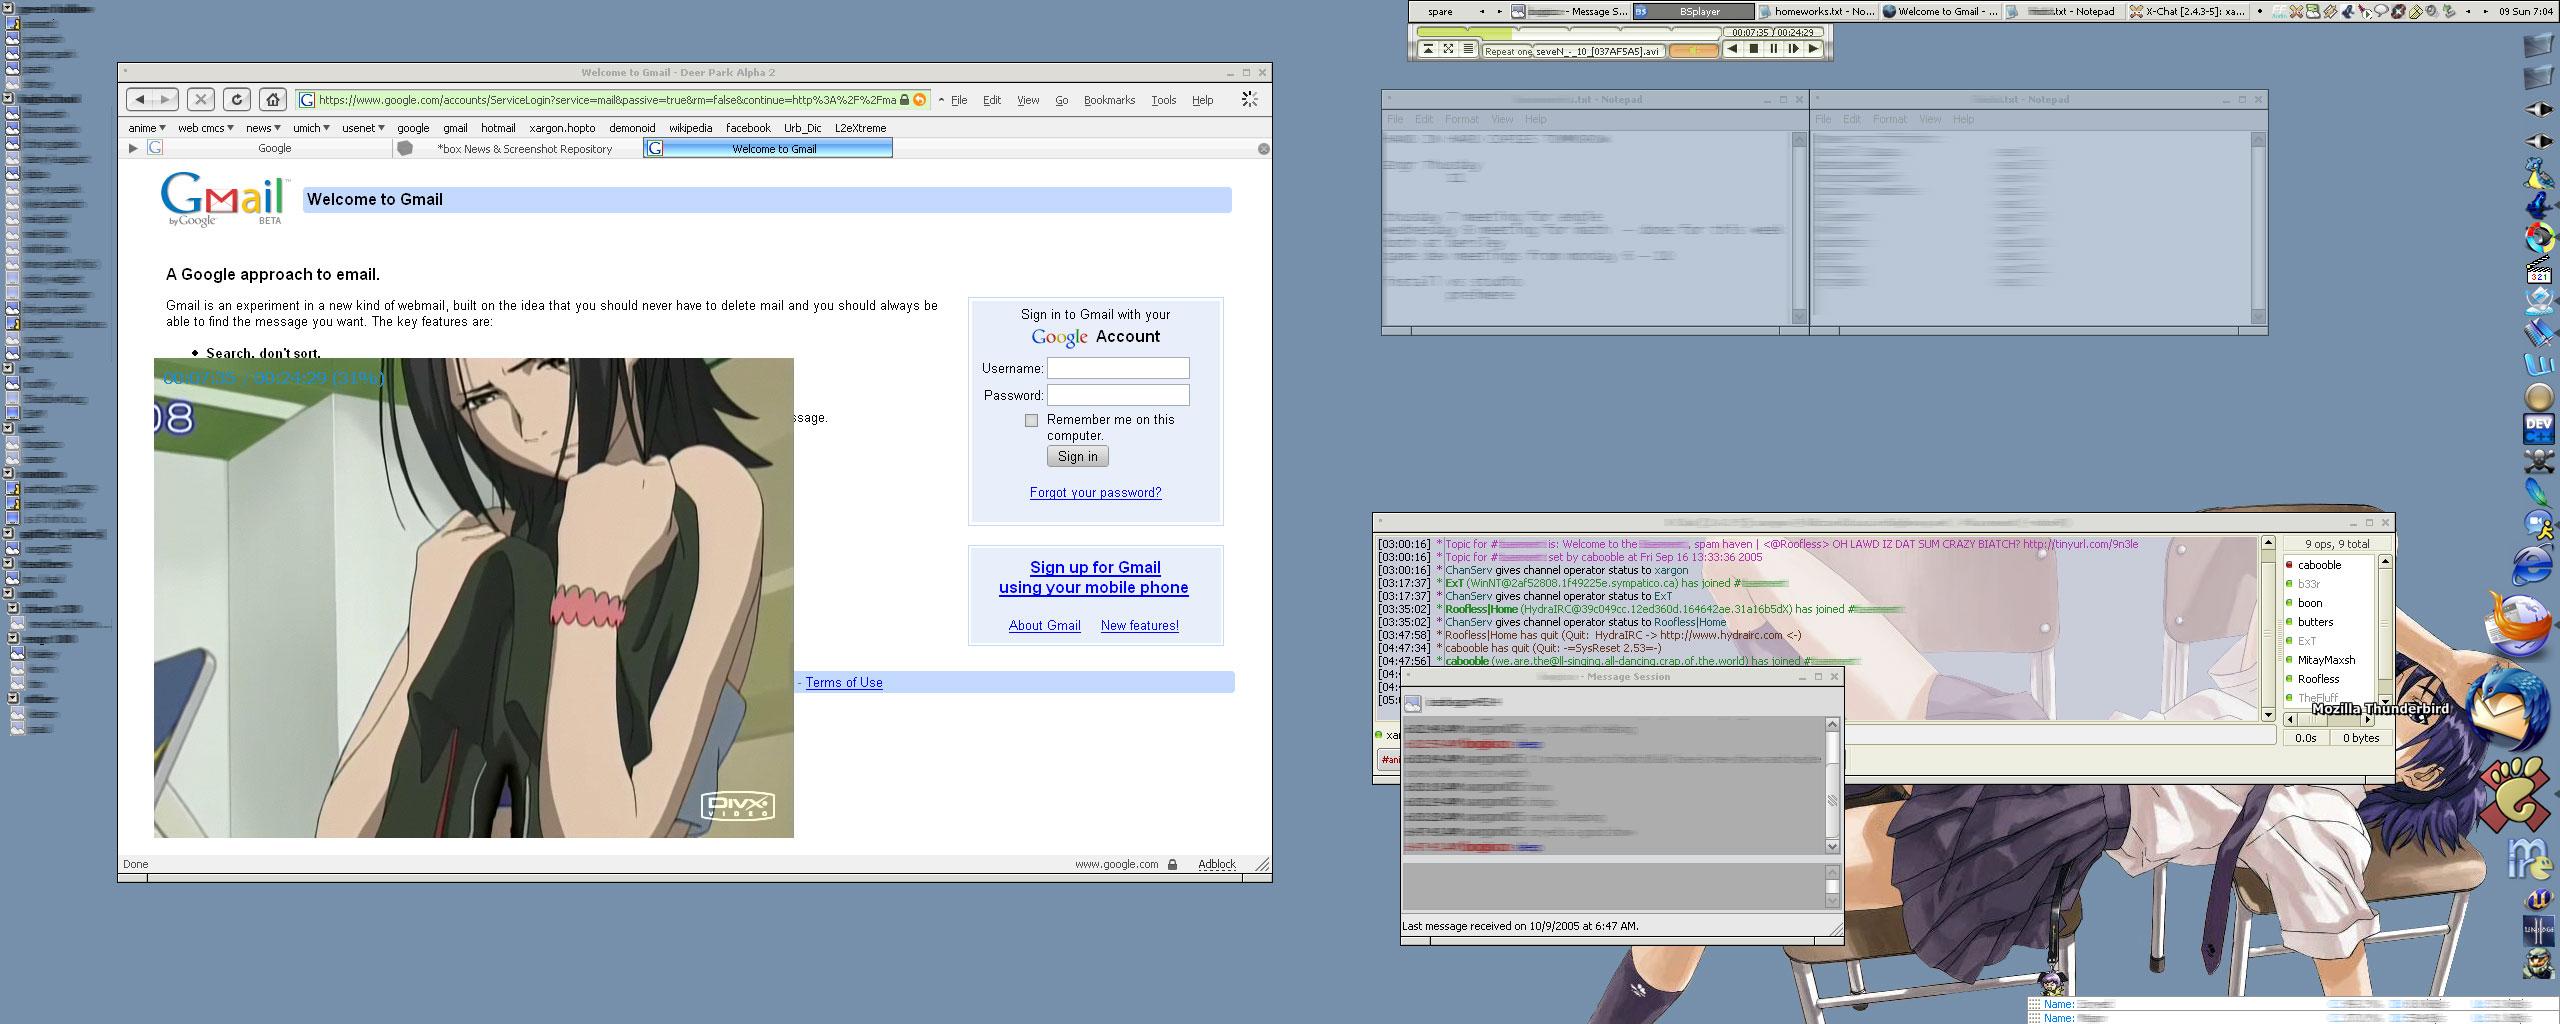Image resolution: width=2560 pixels, height=1024 pixels.
Task: Step forward one frame in BSplayer
Action: (1794, 49)
